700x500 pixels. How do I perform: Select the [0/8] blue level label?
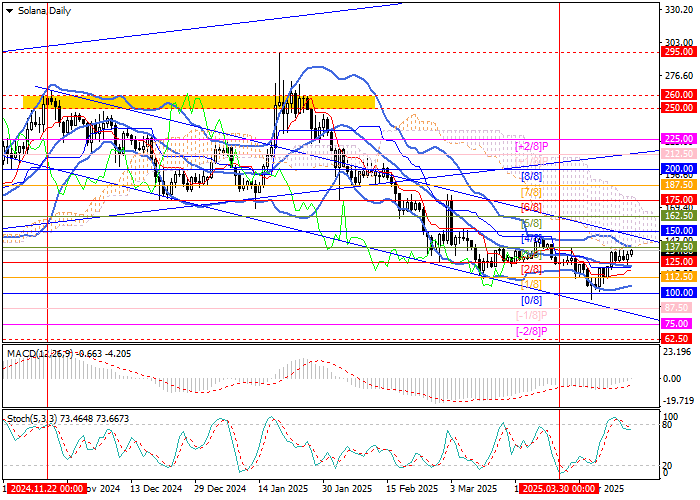click(532, 299)
